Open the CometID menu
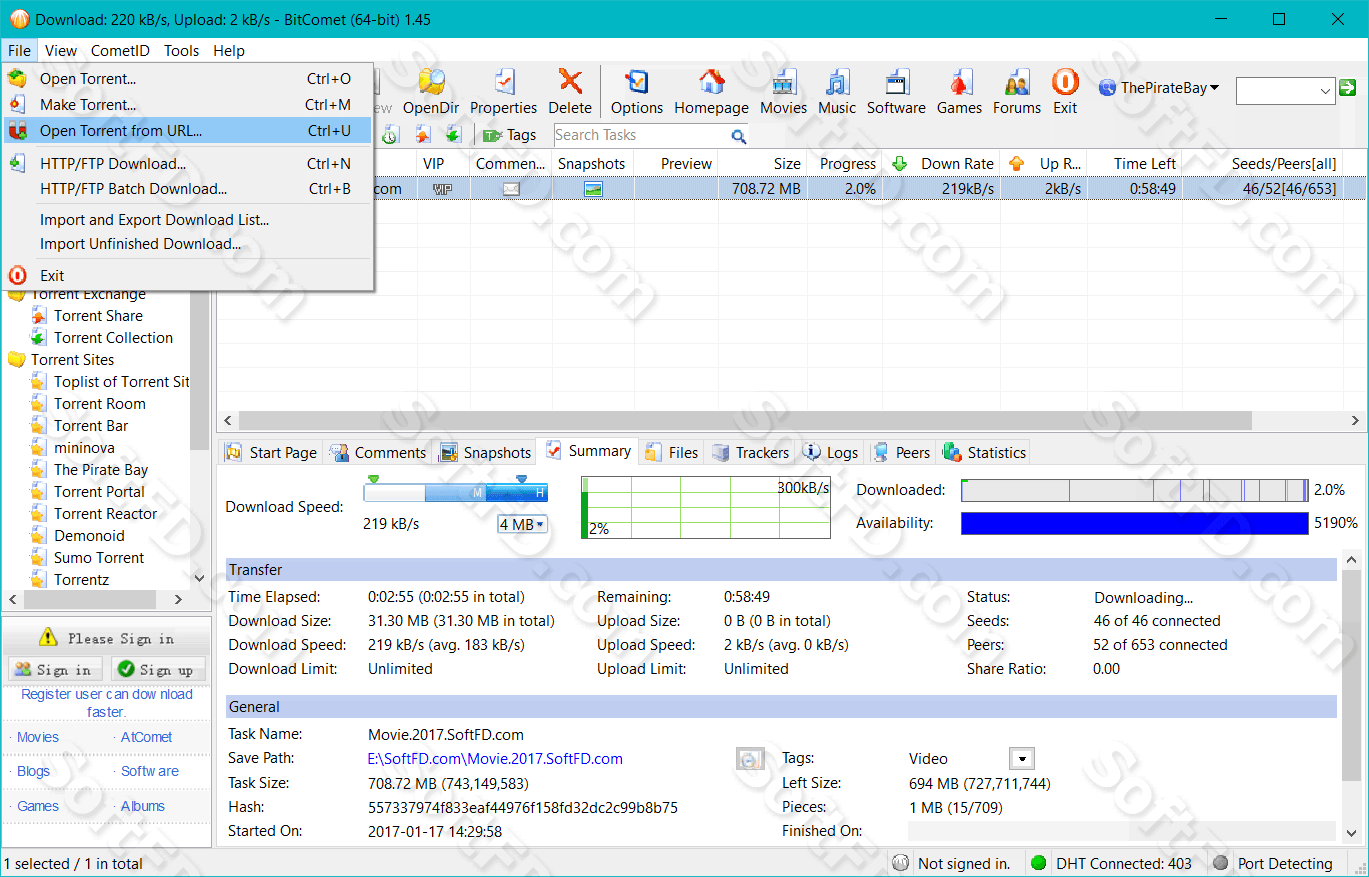The width and height of the screenshot is (1369, 877). [120, 50]
